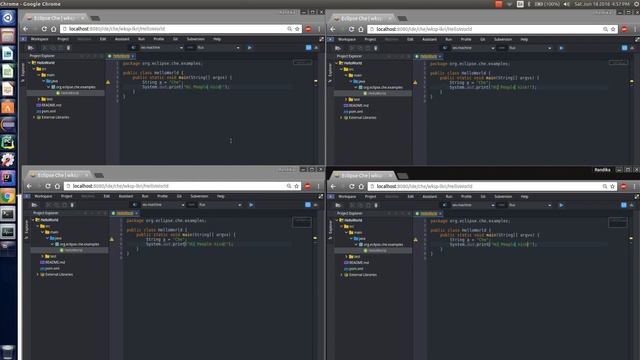Click the red adblock extension icon, bottom-right window
The height and width of the screenshot is (360, 640).
[x=623, y=187]
